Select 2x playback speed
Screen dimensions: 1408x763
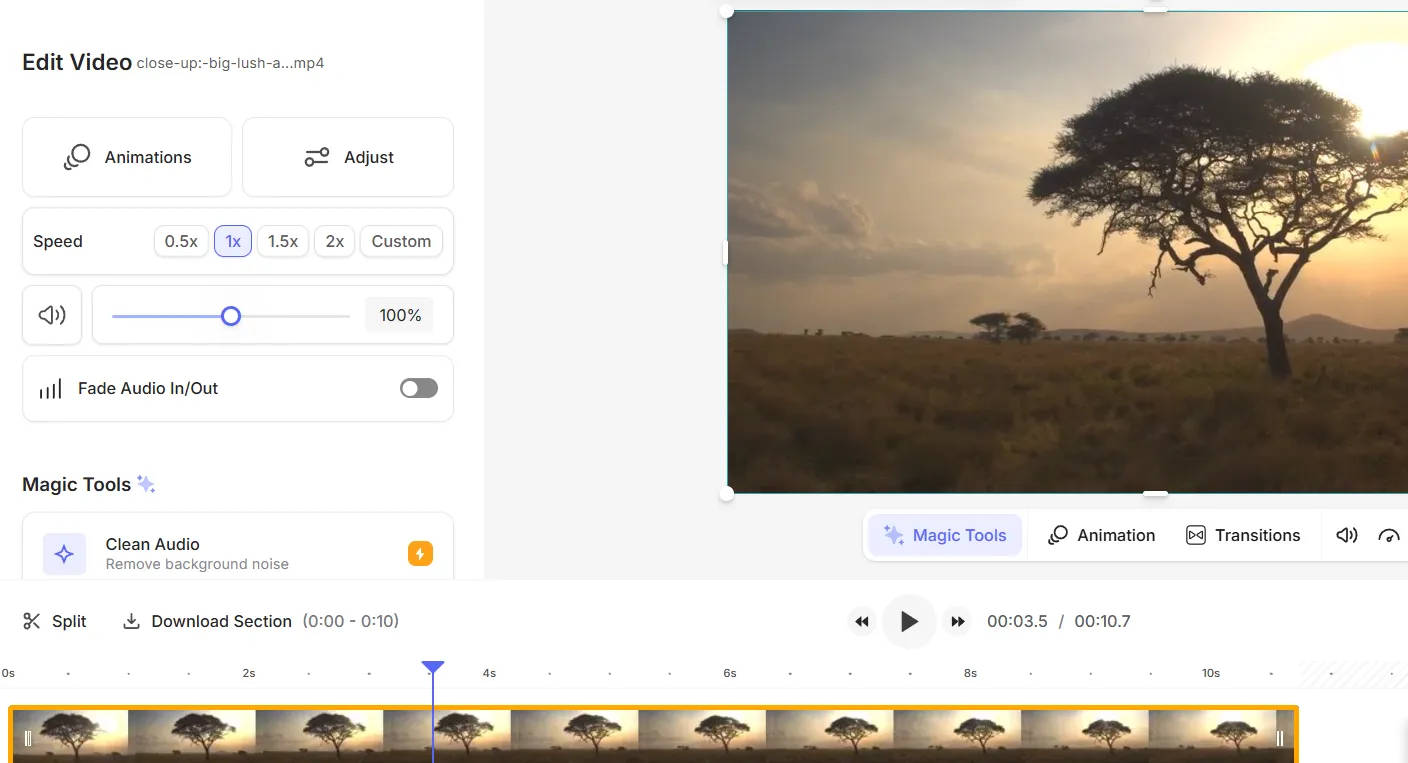coord(334,241)
